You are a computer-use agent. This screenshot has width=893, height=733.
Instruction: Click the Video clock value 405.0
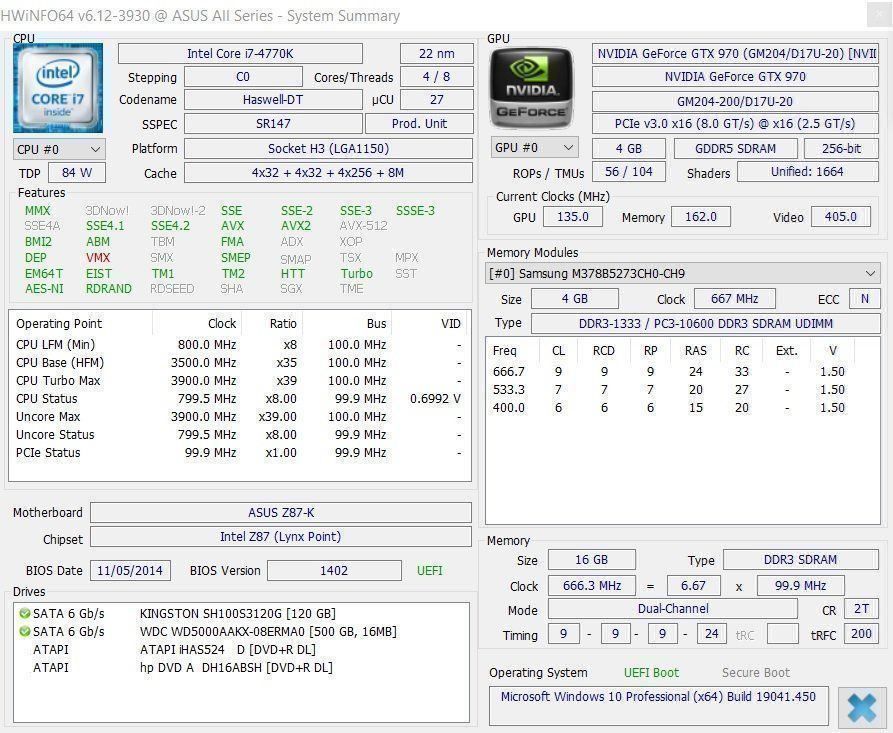point(841,216)
